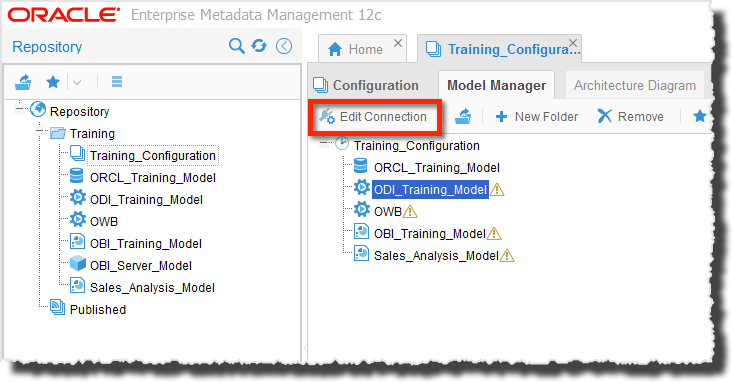Select ODI_Training_Model in Repository tree
Screen dimensions: 733x383
coord(146,200)
